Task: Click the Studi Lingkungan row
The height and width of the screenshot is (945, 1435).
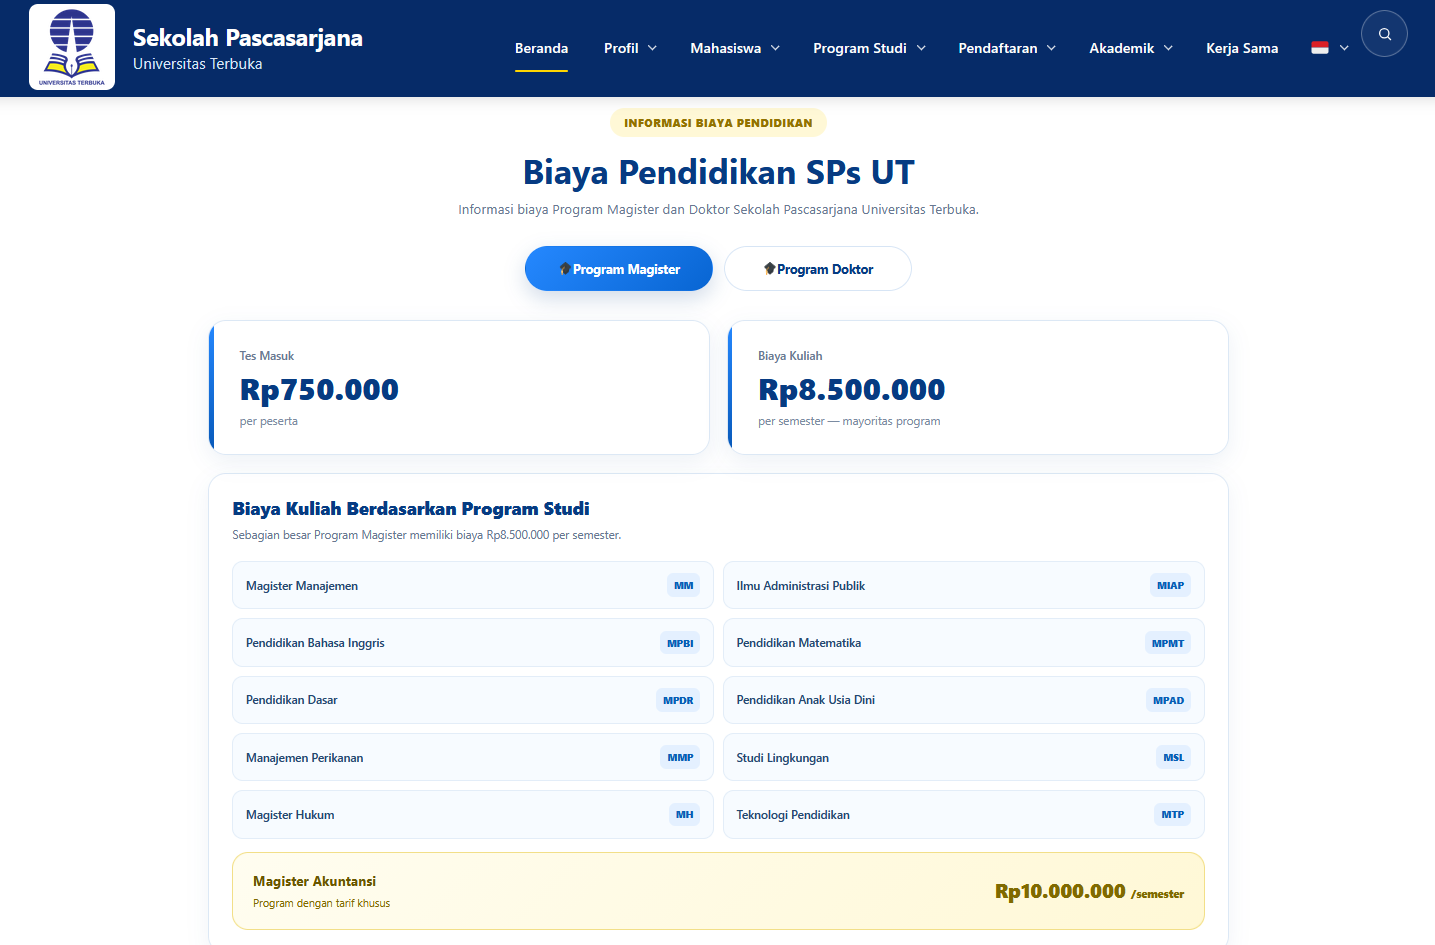Action: point(964,757)
